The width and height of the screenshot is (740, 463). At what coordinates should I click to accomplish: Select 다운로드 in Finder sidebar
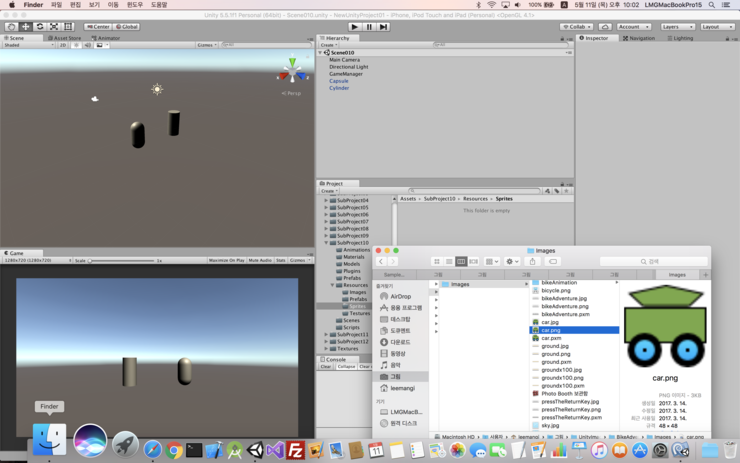401,342
